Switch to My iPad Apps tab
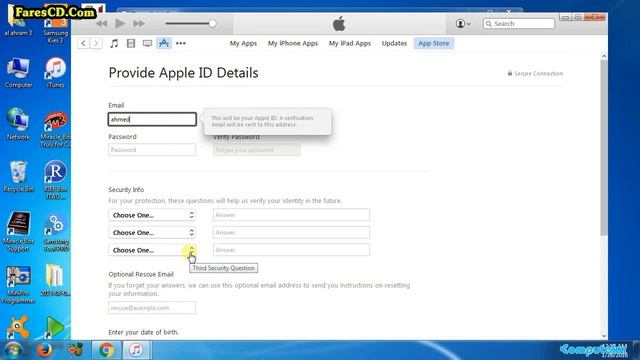The height and width of the screenshot is (360, 640). pyautogui.click(x=350, y=43)
